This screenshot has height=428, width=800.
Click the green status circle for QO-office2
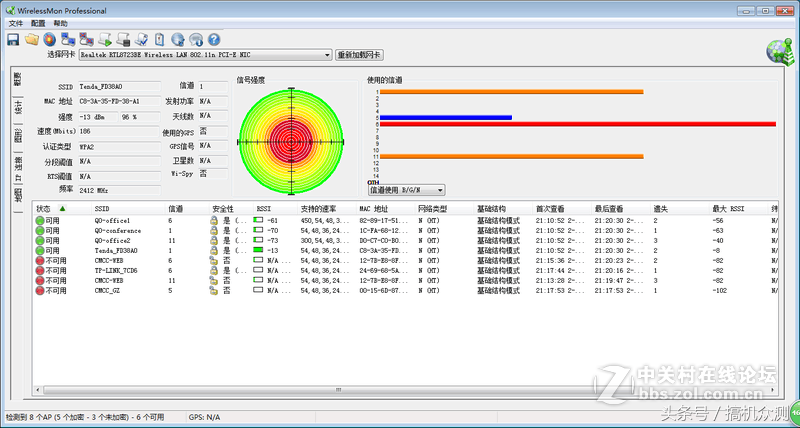[x=40, y=240]
